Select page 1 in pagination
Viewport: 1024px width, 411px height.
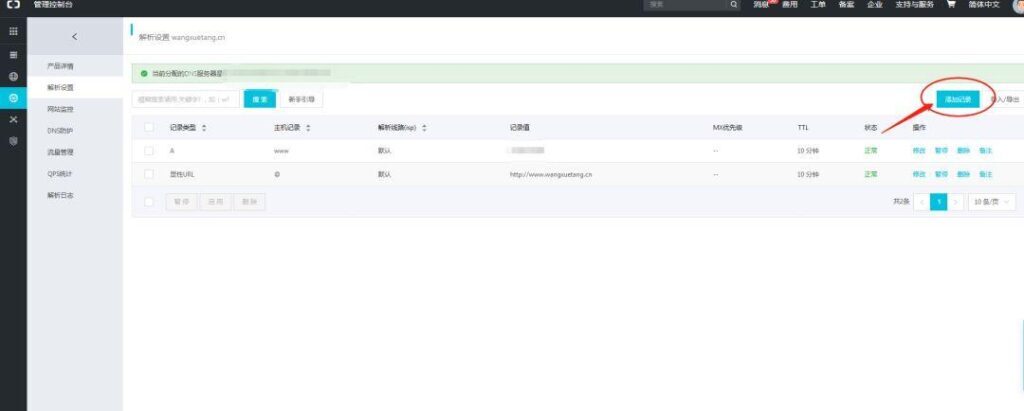click(938, 203)
